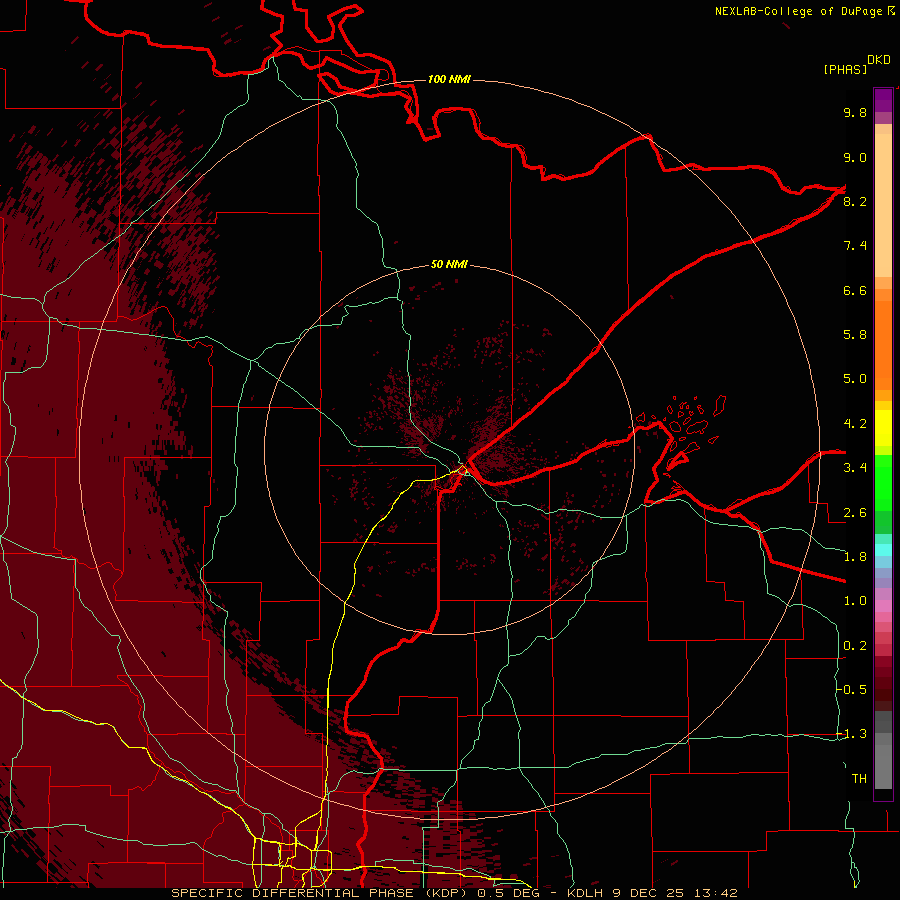Image resolution: width=900 pixels, height=900 pixels.
Task: Click the 100 NMI range ring label
Action: [x=449, y=79]
